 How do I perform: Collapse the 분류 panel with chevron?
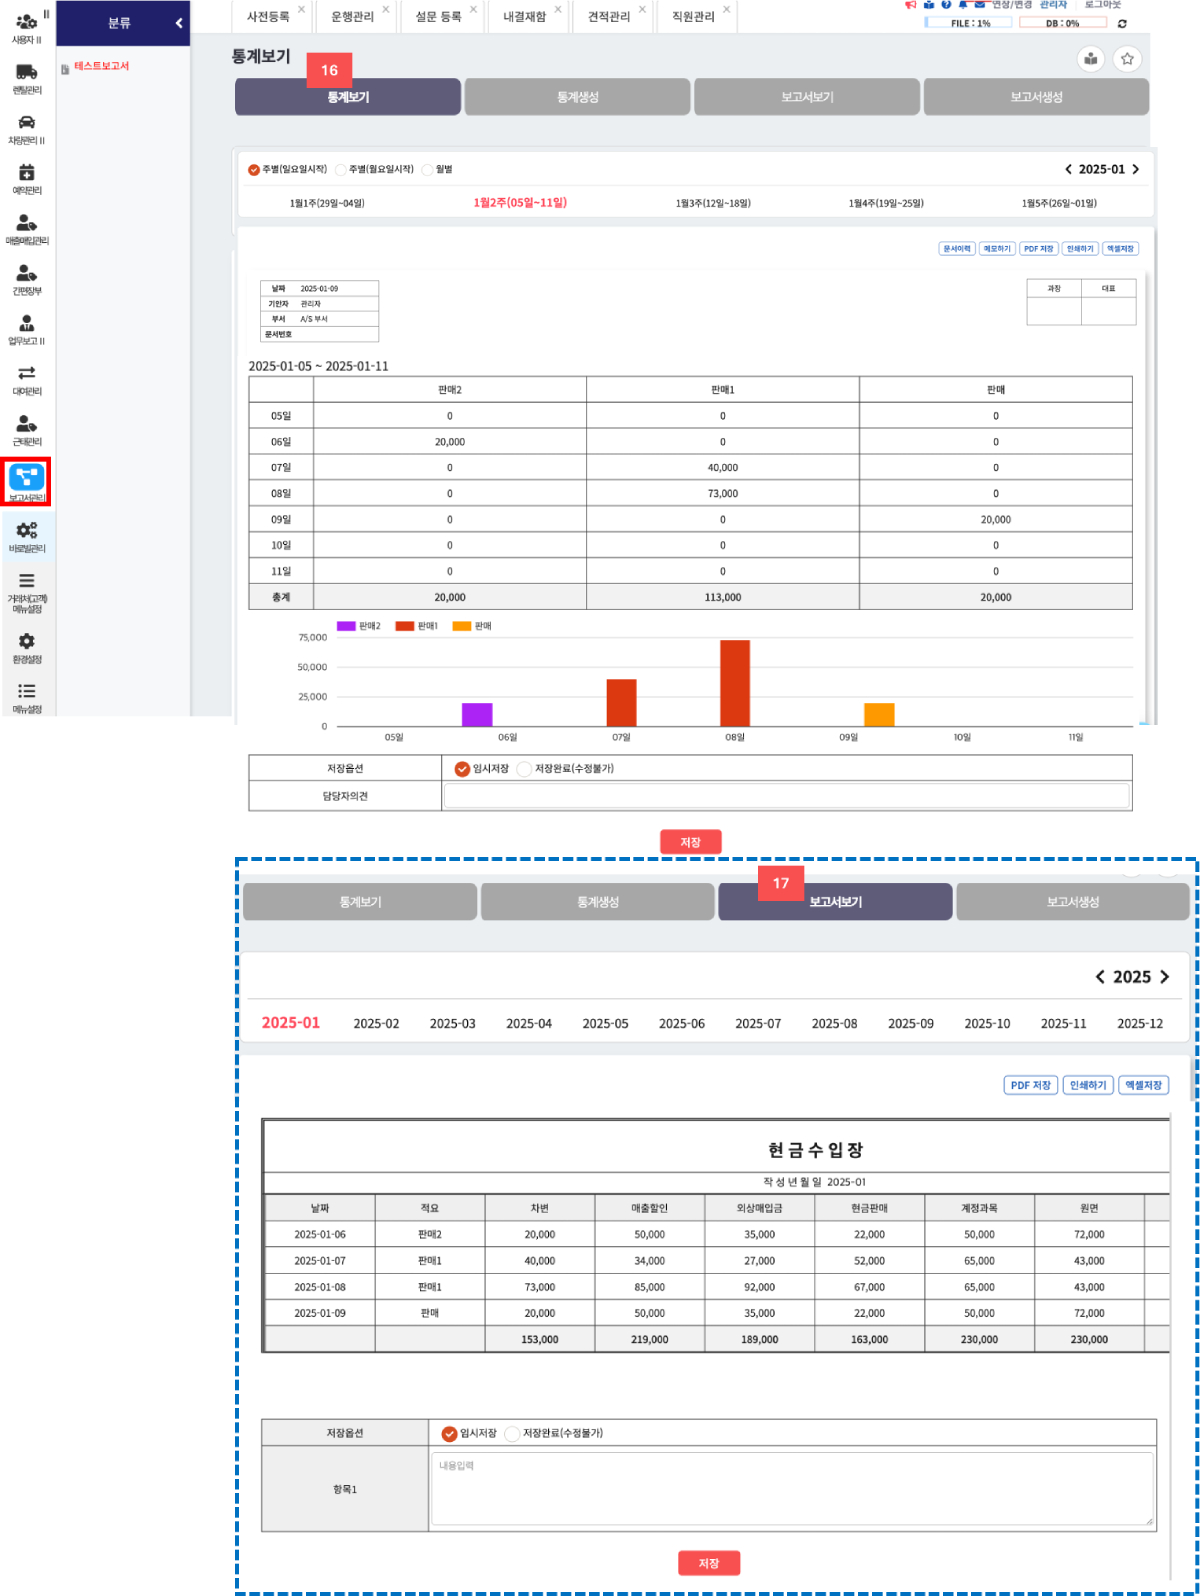tap(179, 23)
